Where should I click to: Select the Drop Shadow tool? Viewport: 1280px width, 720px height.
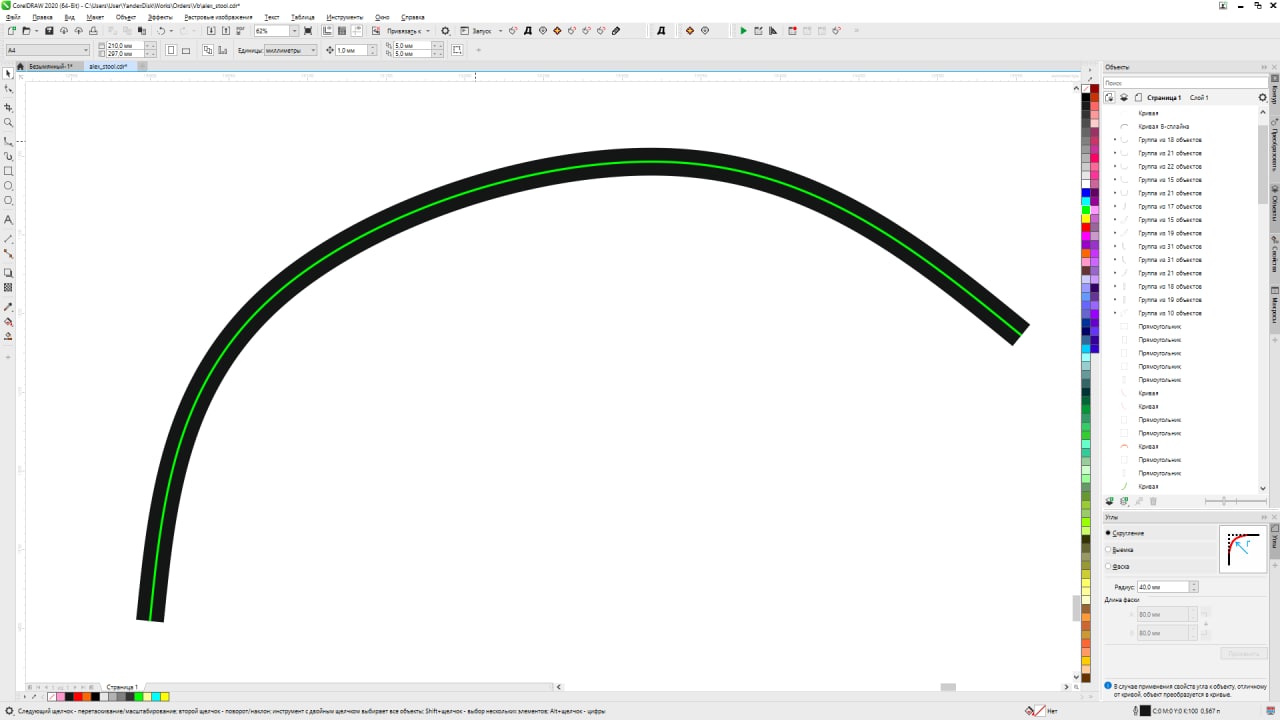click(8, 272)
